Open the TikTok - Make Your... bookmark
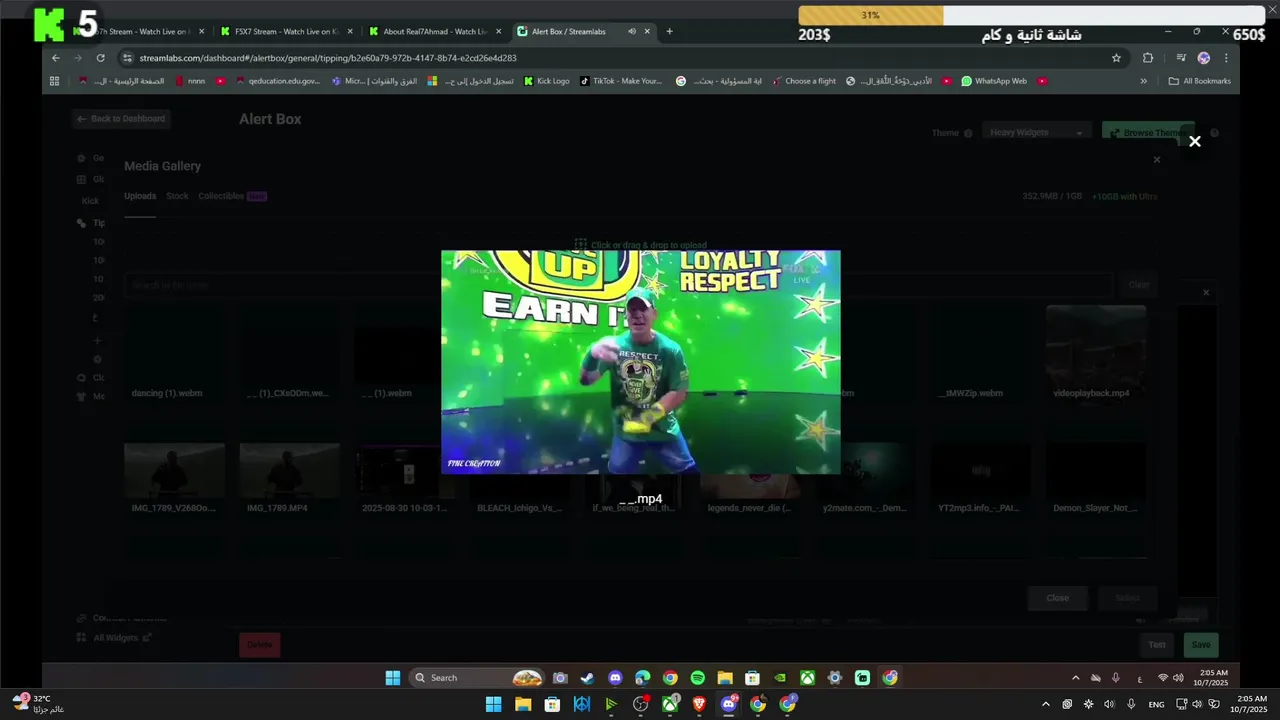Viewport: 1280px width, 720px height. (621, 81)
